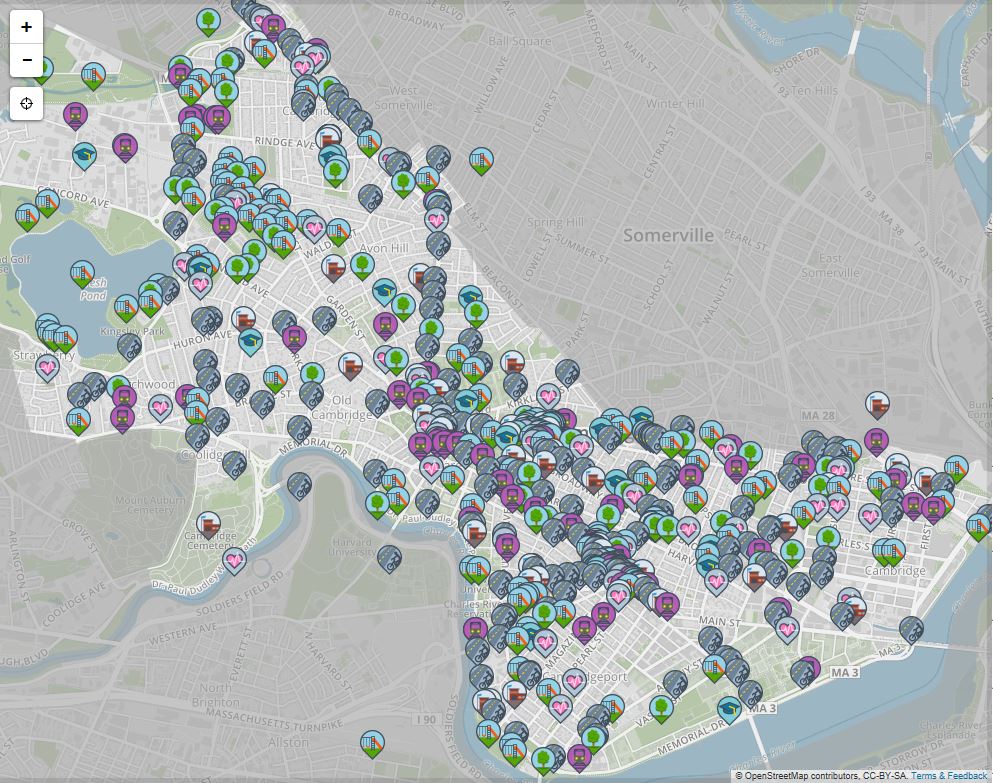Click the Somerville city label on map

[668, 236]
